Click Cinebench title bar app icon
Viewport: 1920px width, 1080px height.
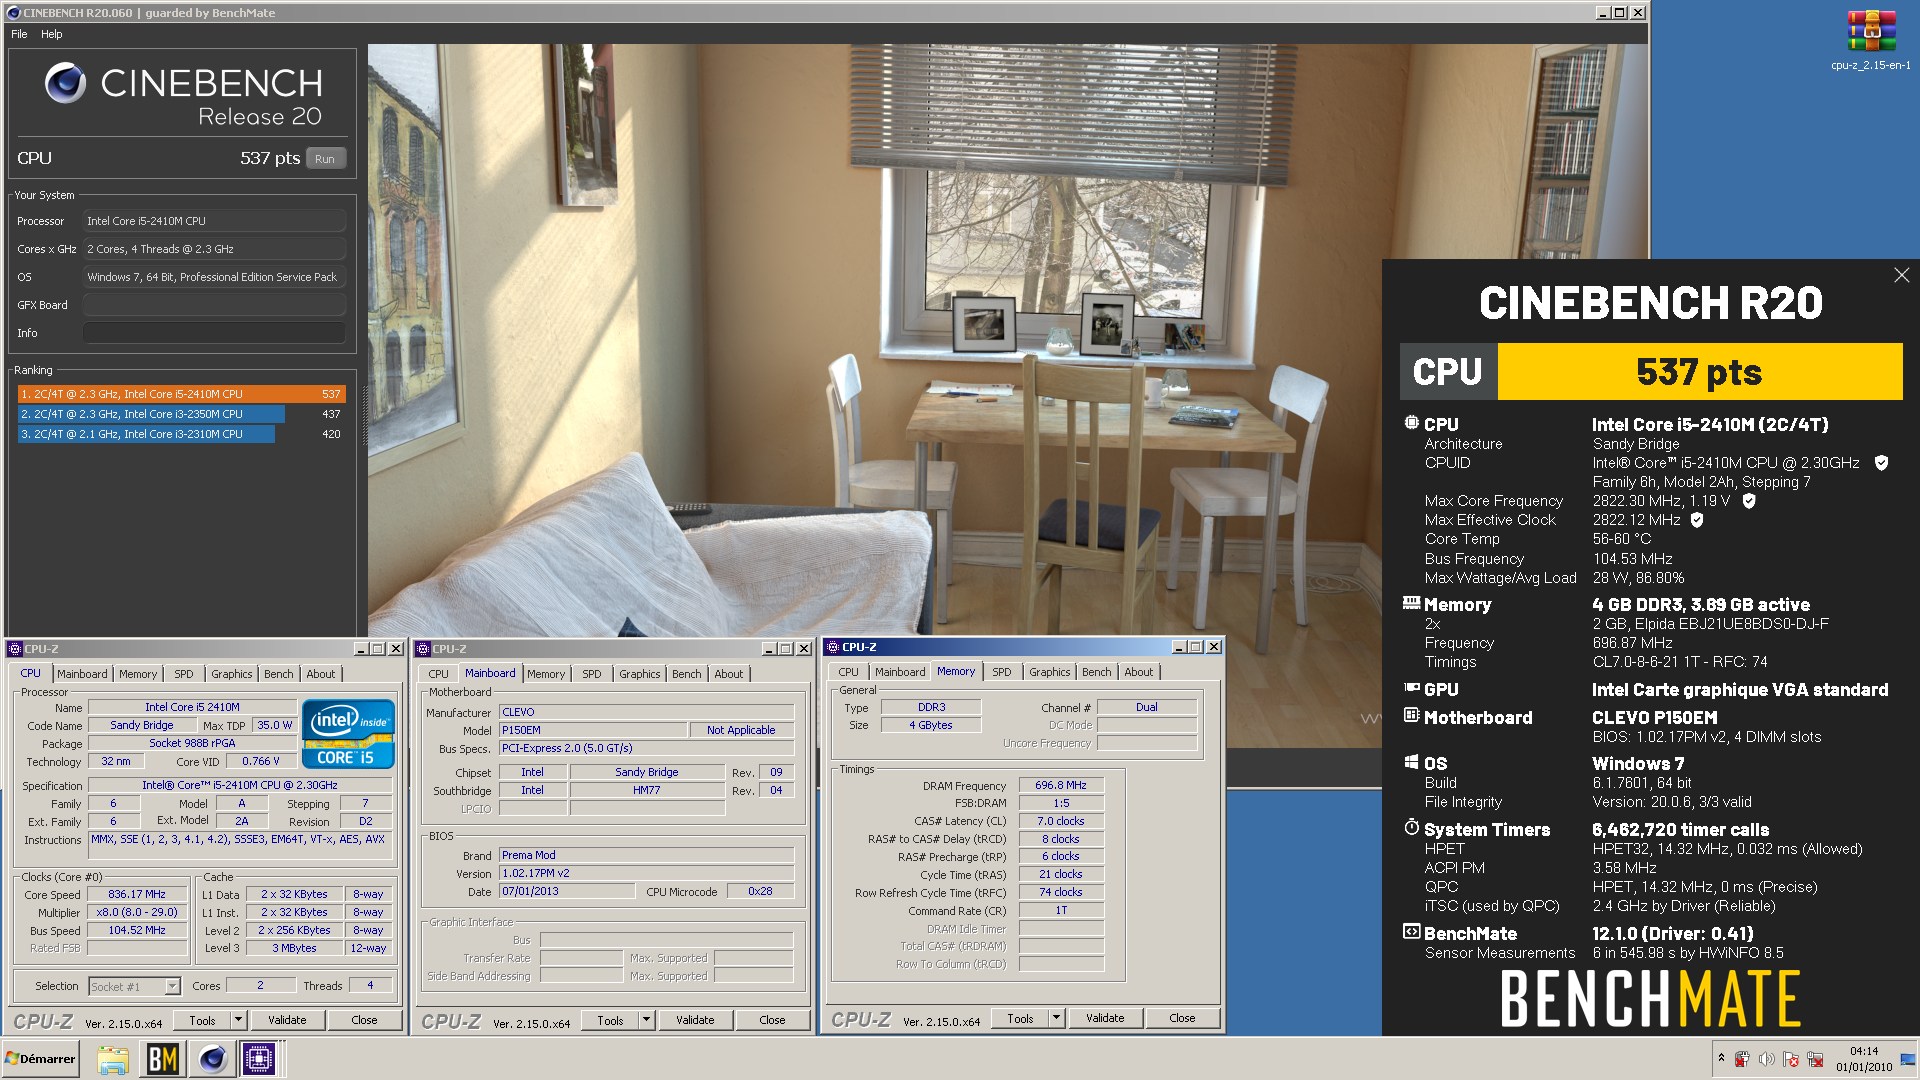pos(13,13)
